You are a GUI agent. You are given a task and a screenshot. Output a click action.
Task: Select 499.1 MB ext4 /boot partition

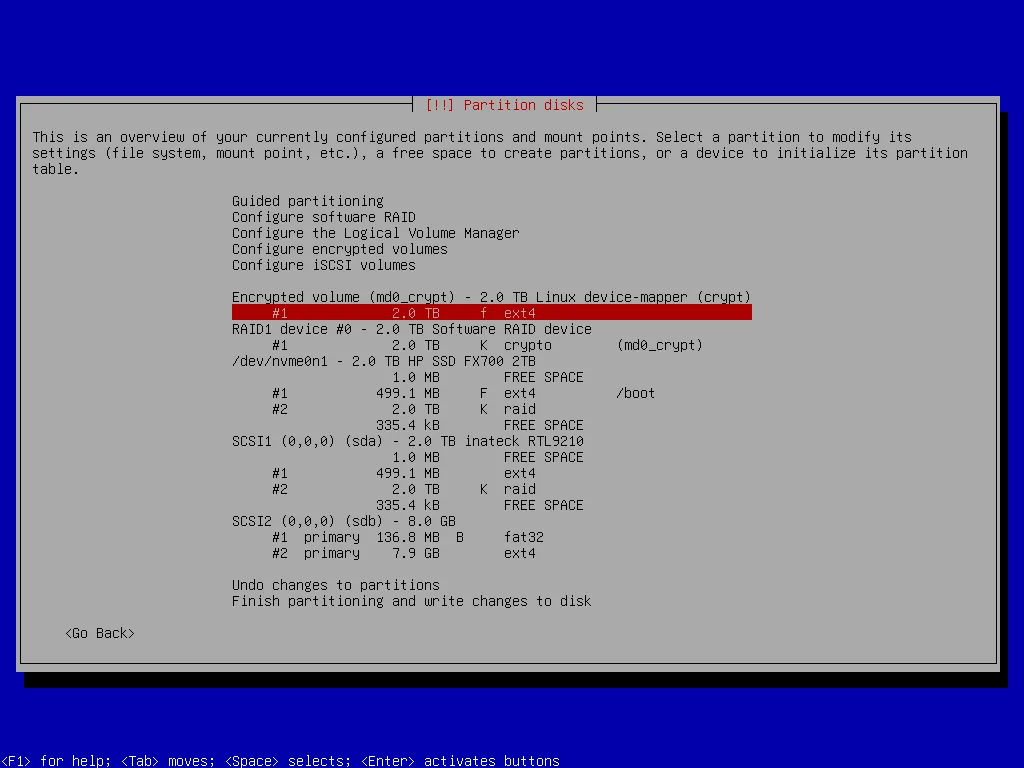[463, 393]
